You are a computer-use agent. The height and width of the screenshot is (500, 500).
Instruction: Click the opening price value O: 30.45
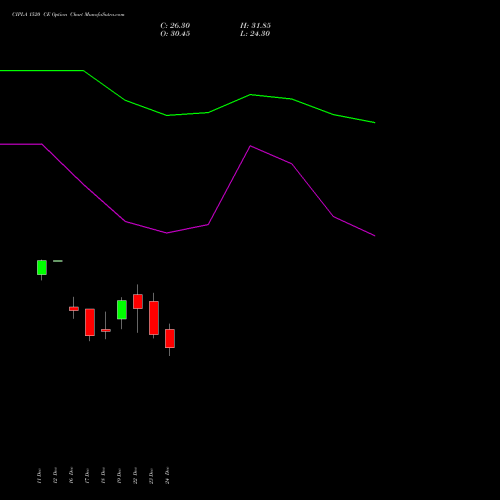pos(175,34)
